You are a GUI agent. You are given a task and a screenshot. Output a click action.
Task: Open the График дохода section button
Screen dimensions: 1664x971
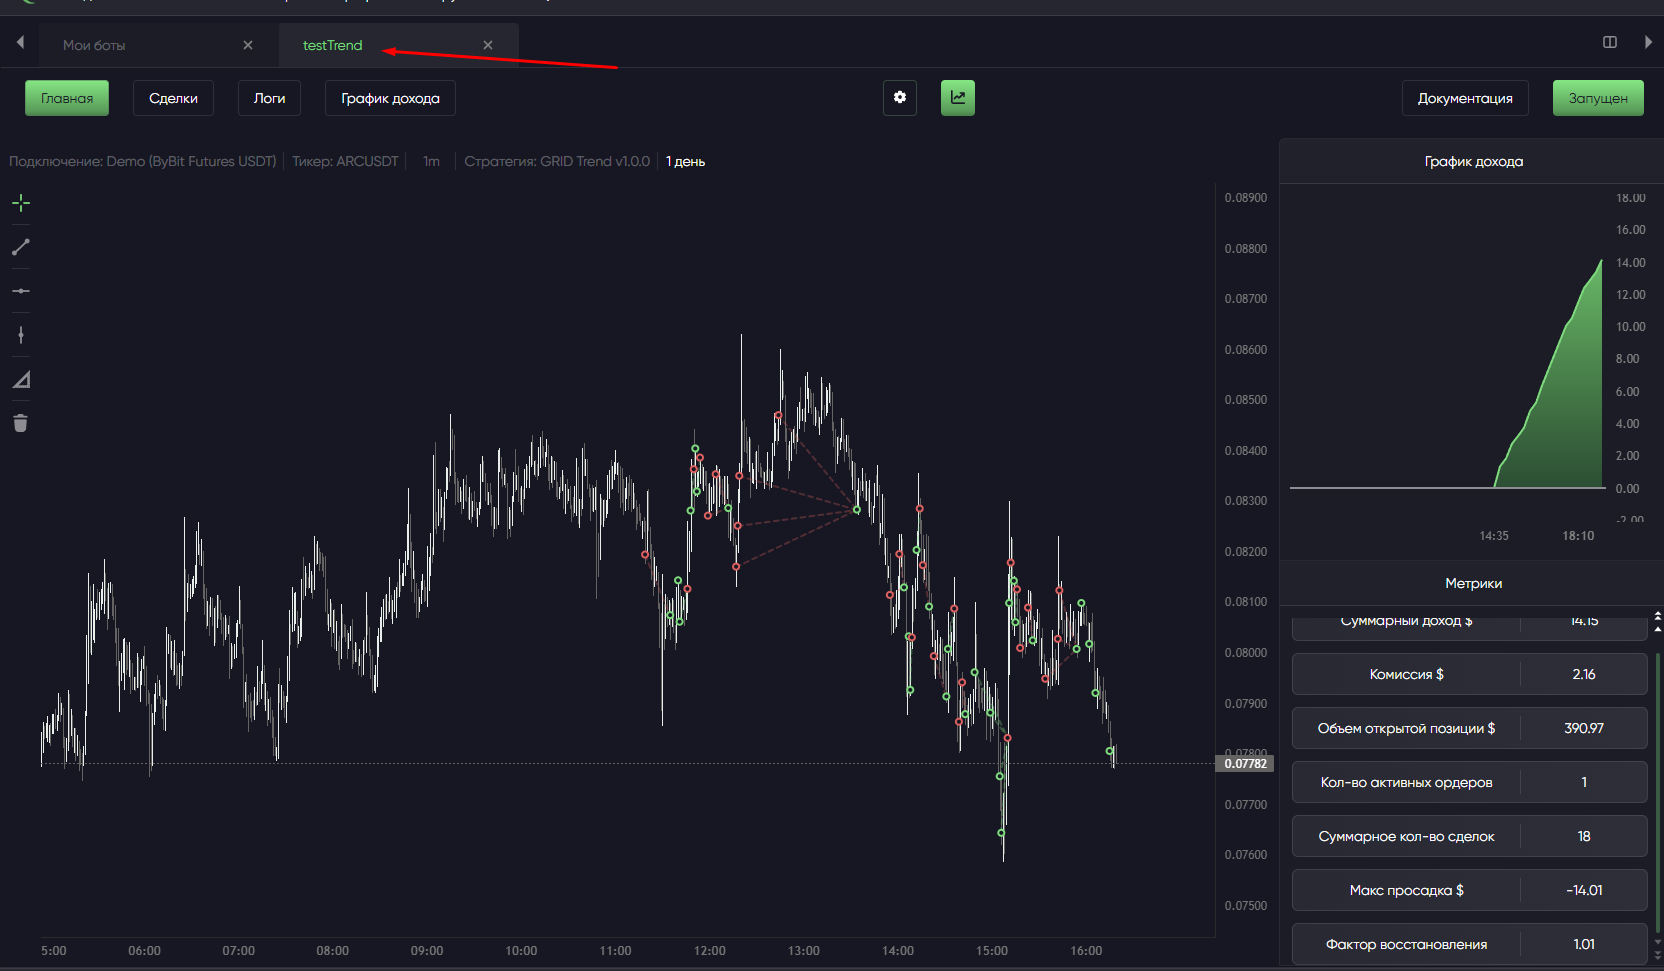pos(390,98)
